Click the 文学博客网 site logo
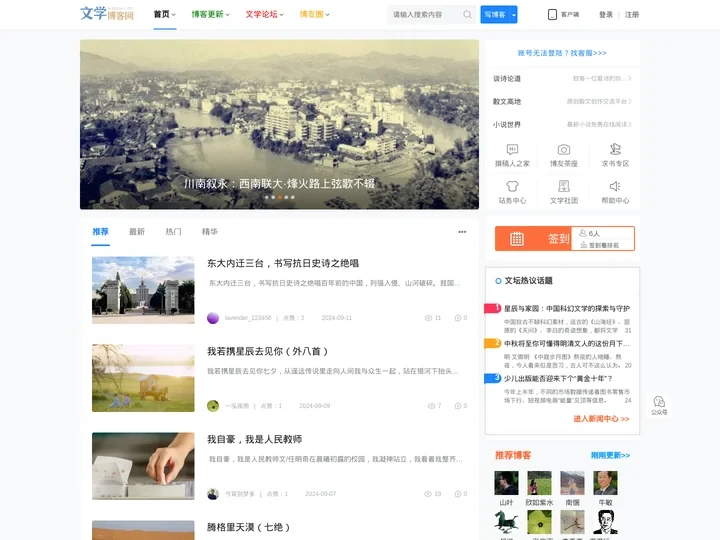 point(107,14)
